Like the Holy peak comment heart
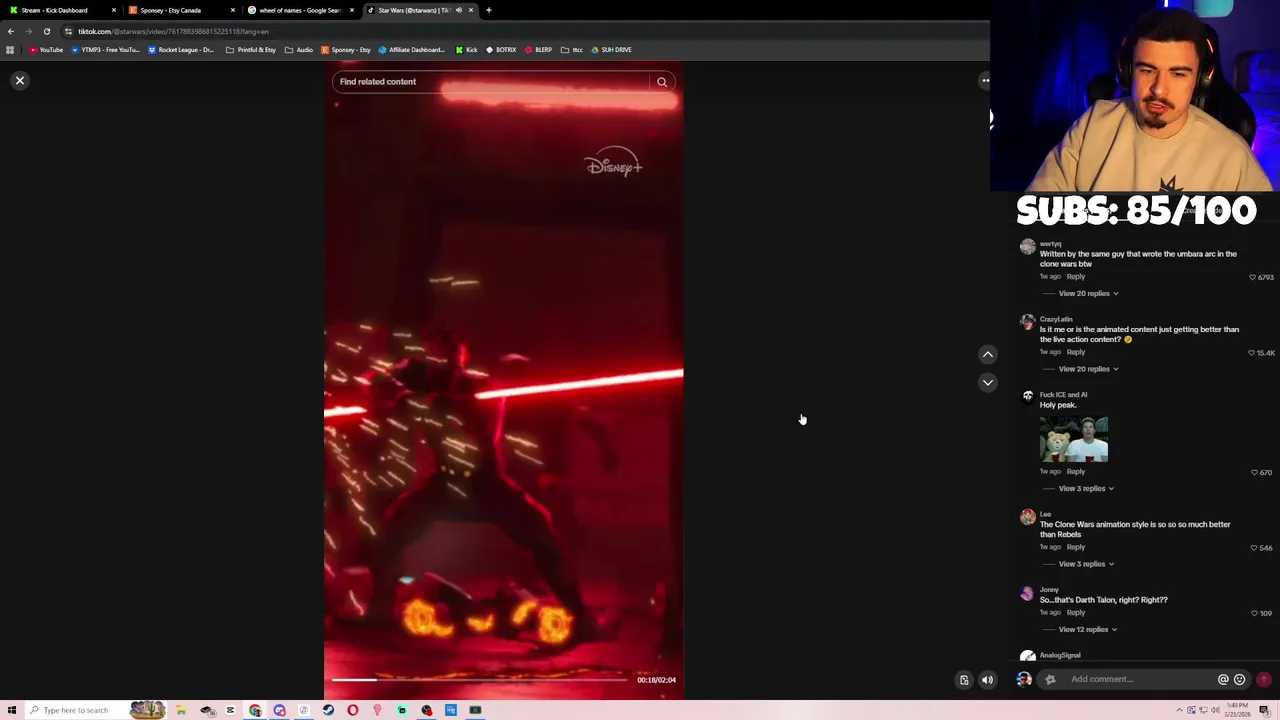The image size is (1280, 720). tap(1254, 472)
